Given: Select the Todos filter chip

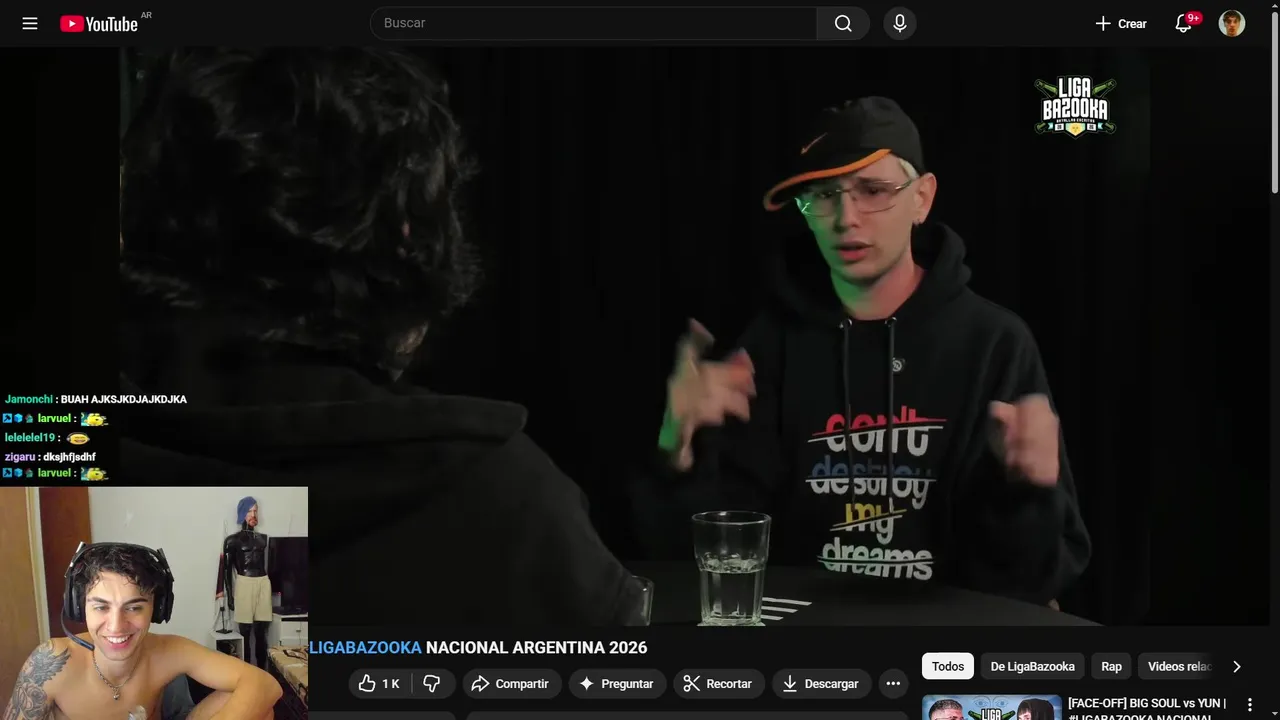Looking at the screenshot, I should pos(948,666).
